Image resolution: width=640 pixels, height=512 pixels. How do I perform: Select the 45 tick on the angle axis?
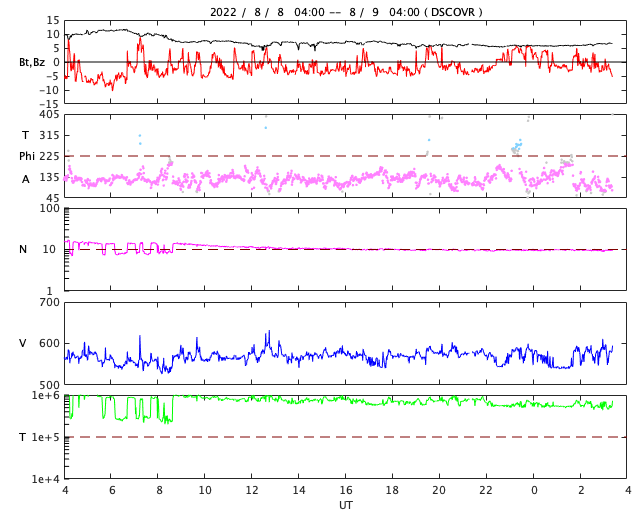click(53, 198)
